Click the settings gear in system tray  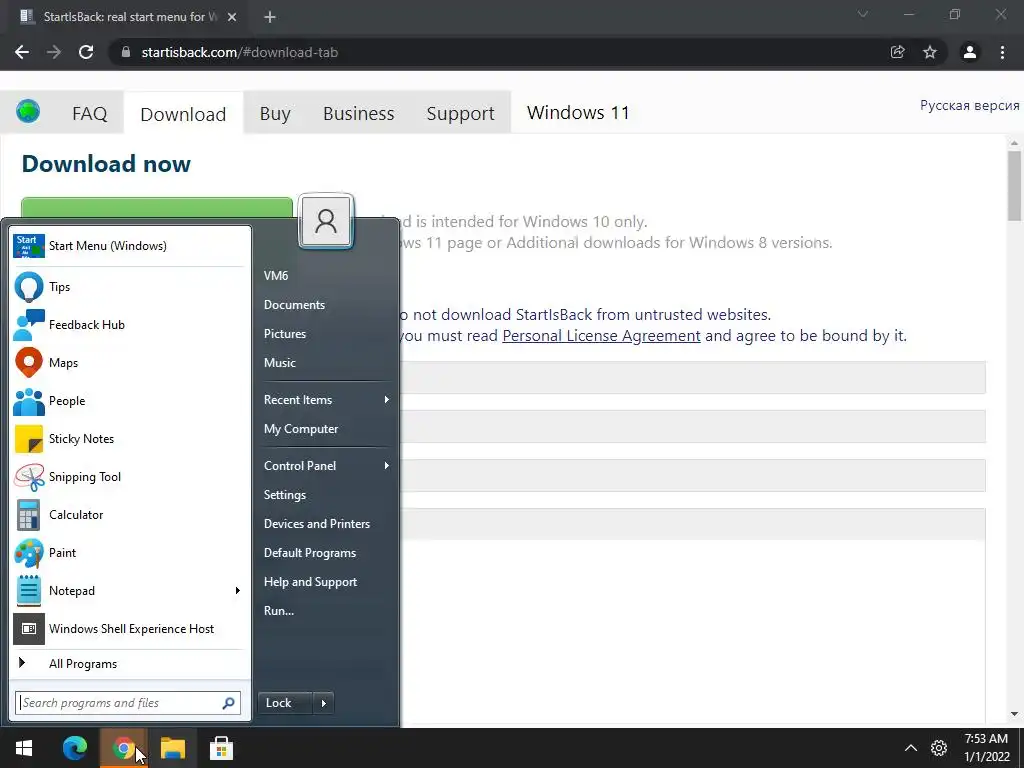[939, 748]
